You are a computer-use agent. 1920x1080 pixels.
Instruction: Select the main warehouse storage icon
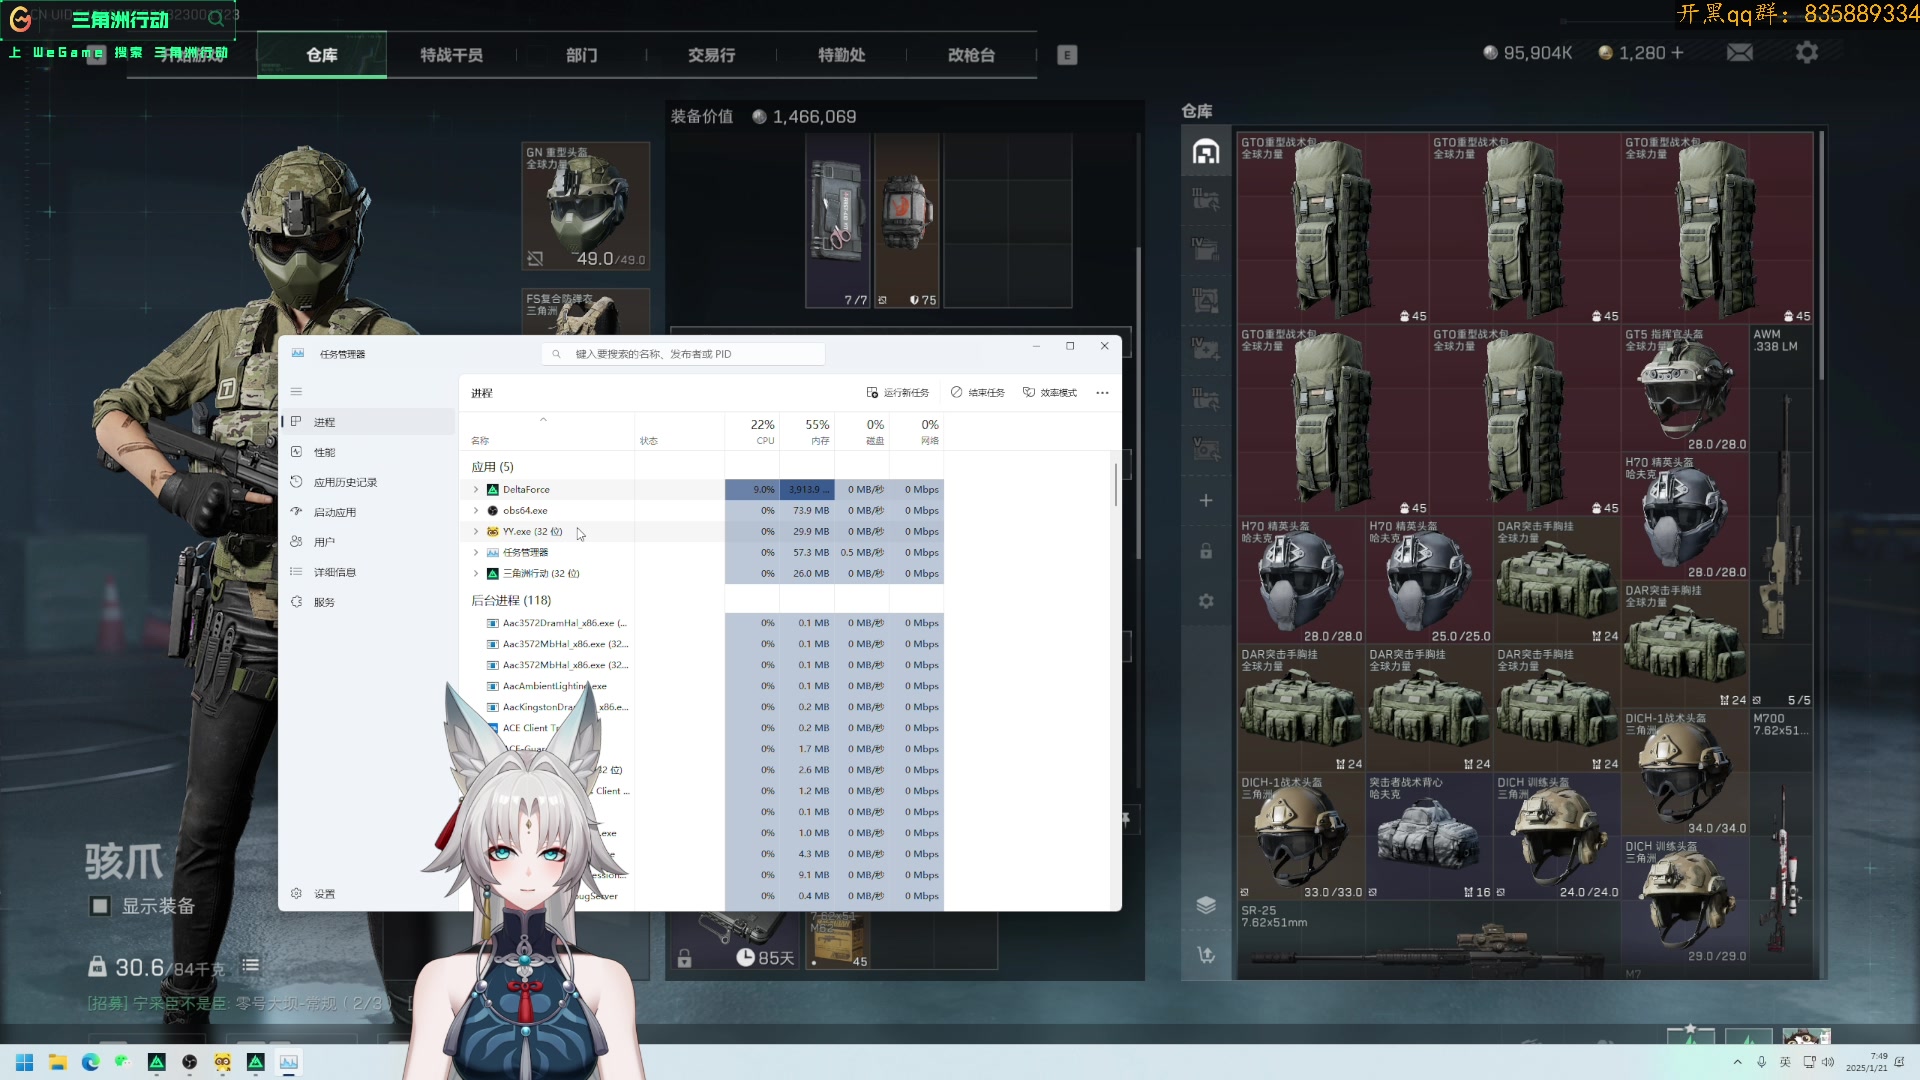[1206, 152]
